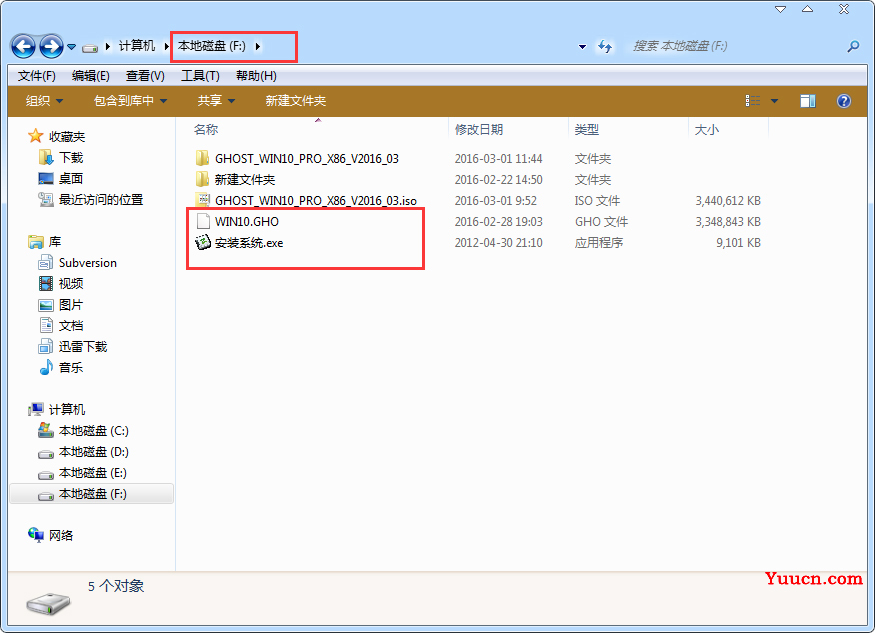875x633 pixels.
Task: Open the 工具(T) menu
Action: coord(200,76)
